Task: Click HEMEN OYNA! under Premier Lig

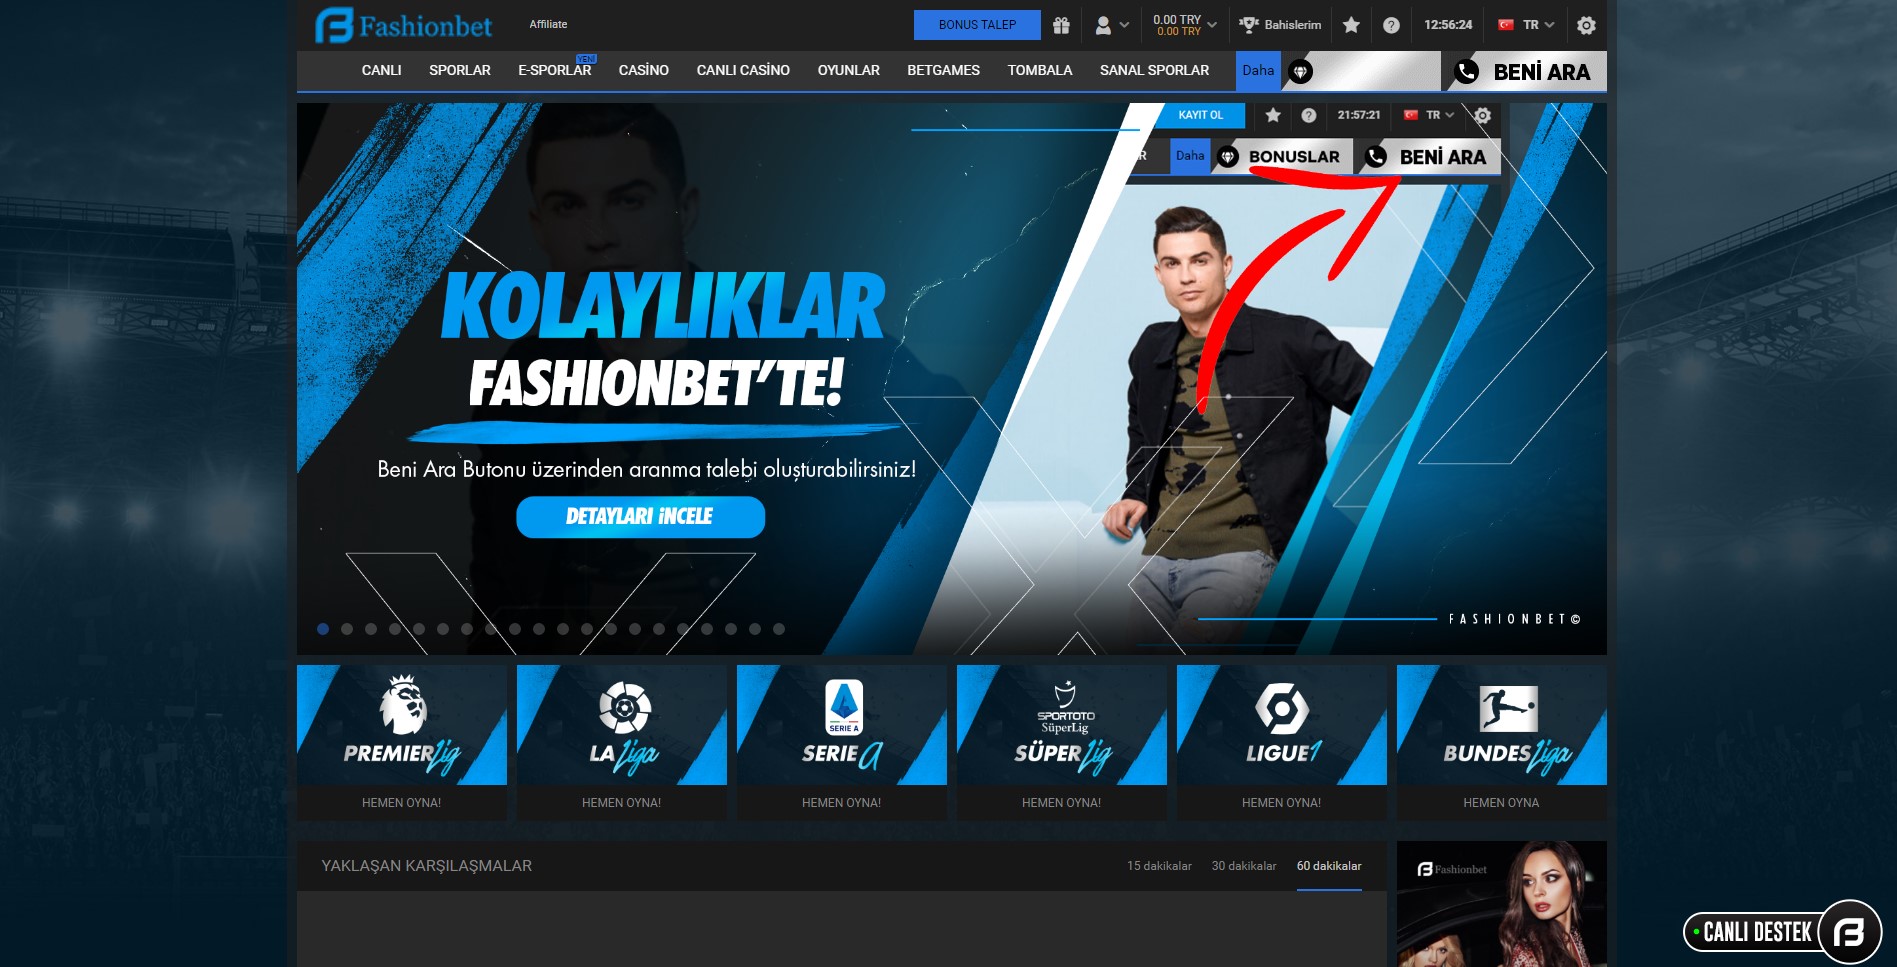Action: coord(402,803)
